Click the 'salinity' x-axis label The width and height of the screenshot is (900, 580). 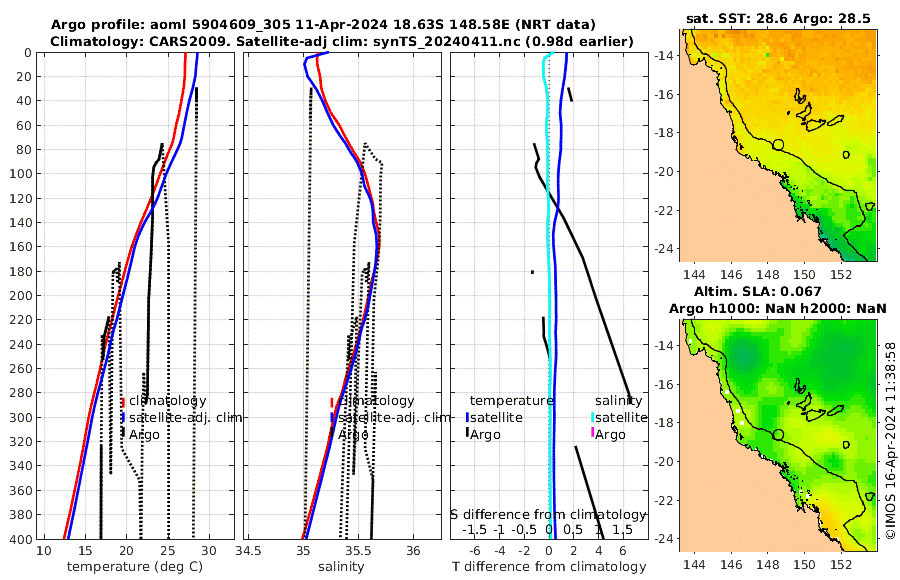341,567
